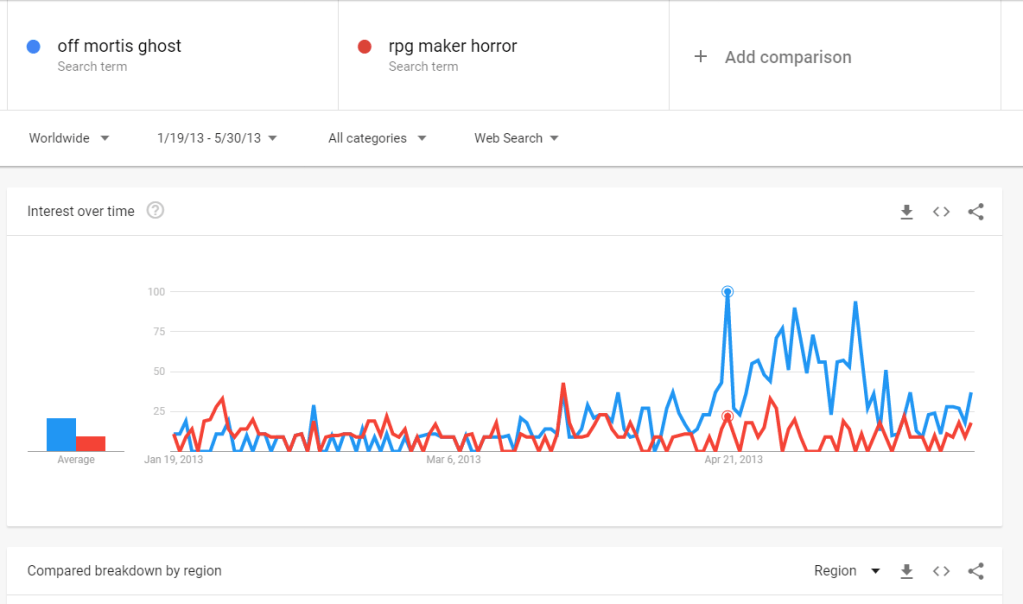Open help icon beside Interest over time
Viewport: 1023px width, 604px height.
(155, 211)
